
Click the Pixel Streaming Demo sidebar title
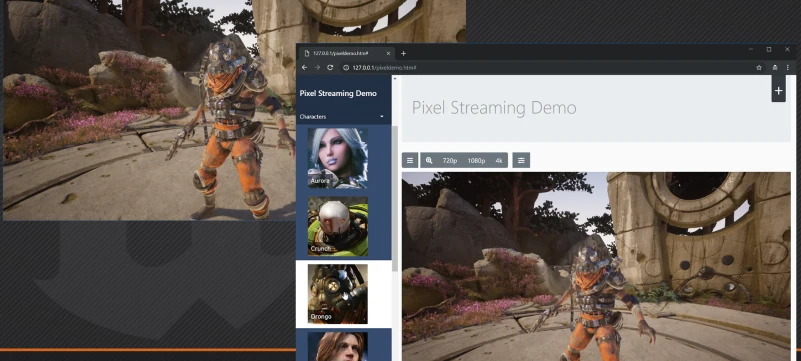pos(338,93)
